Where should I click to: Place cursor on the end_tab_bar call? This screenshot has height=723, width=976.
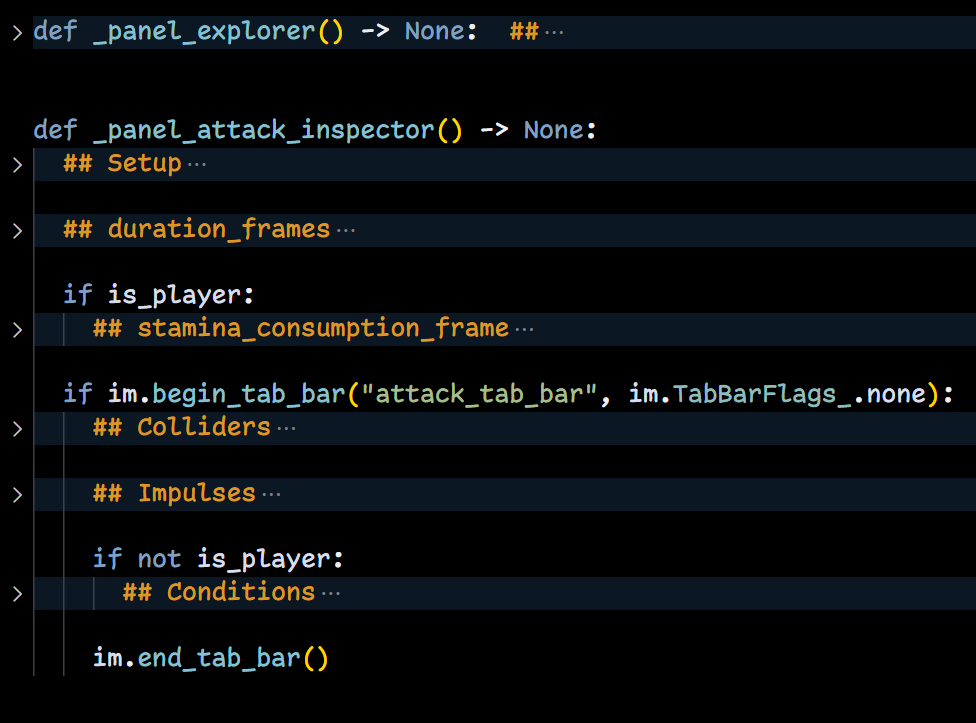tap(219, 659)
